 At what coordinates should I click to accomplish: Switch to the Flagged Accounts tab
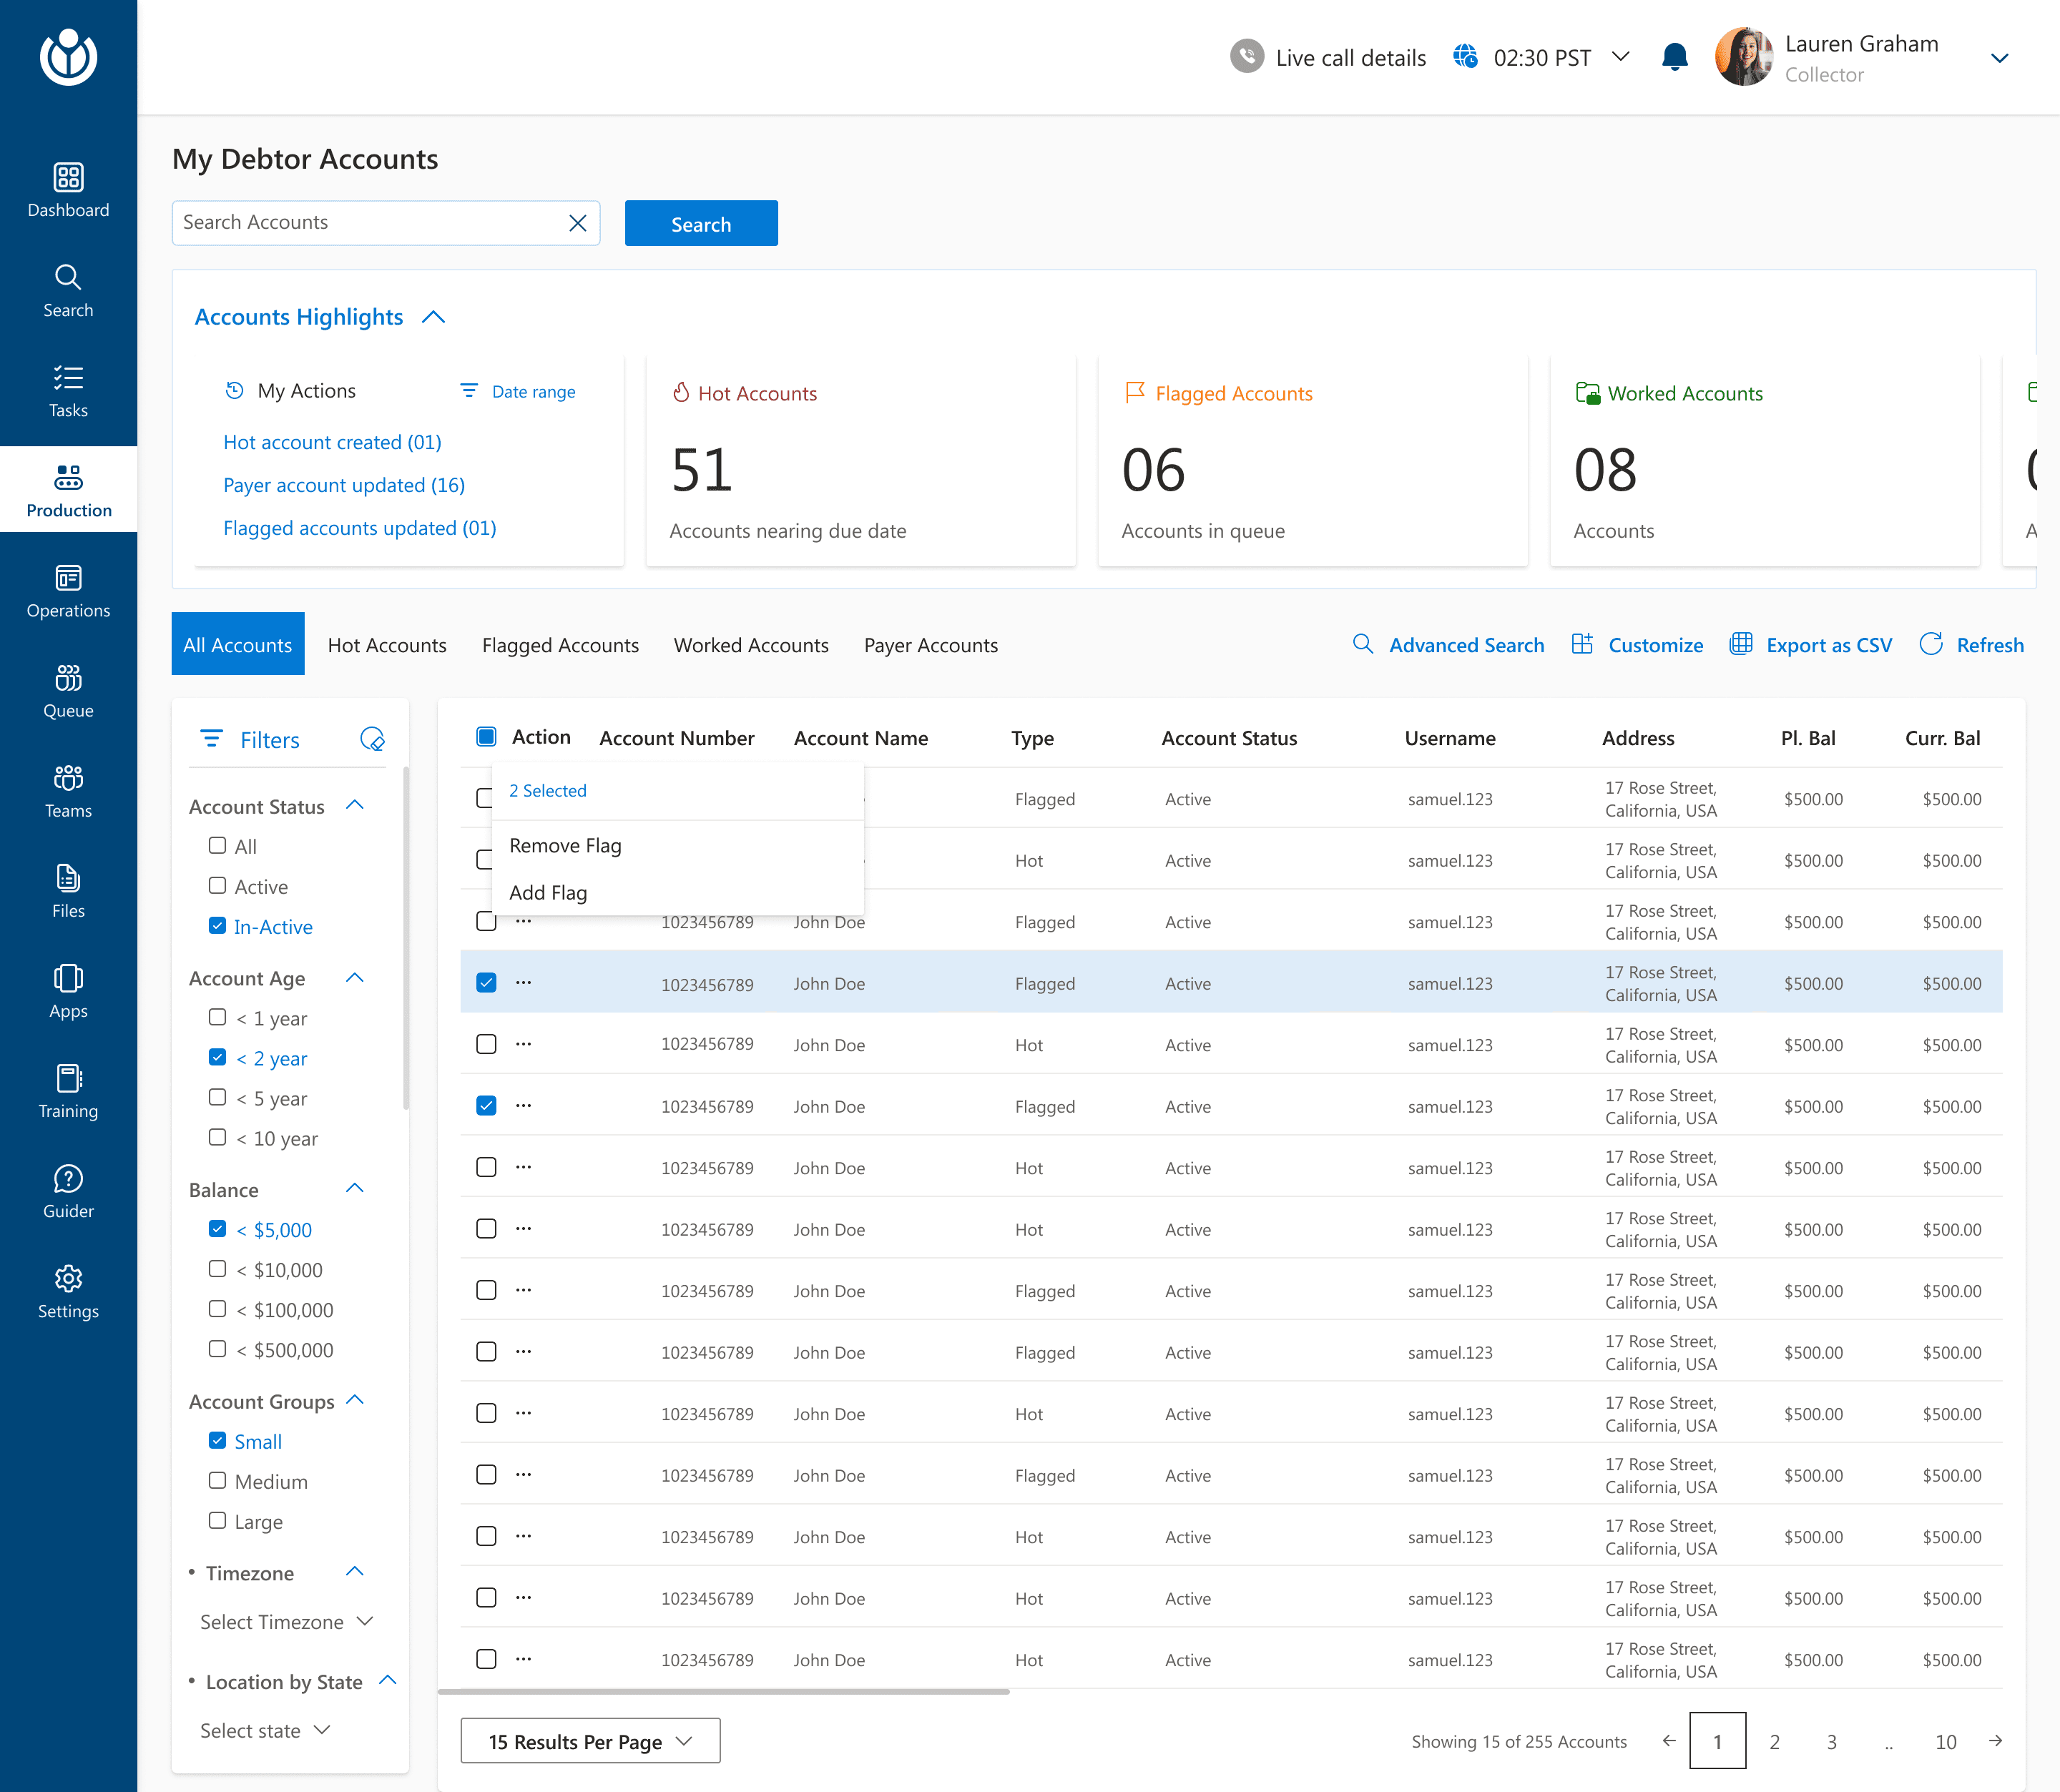click(560, 645)
